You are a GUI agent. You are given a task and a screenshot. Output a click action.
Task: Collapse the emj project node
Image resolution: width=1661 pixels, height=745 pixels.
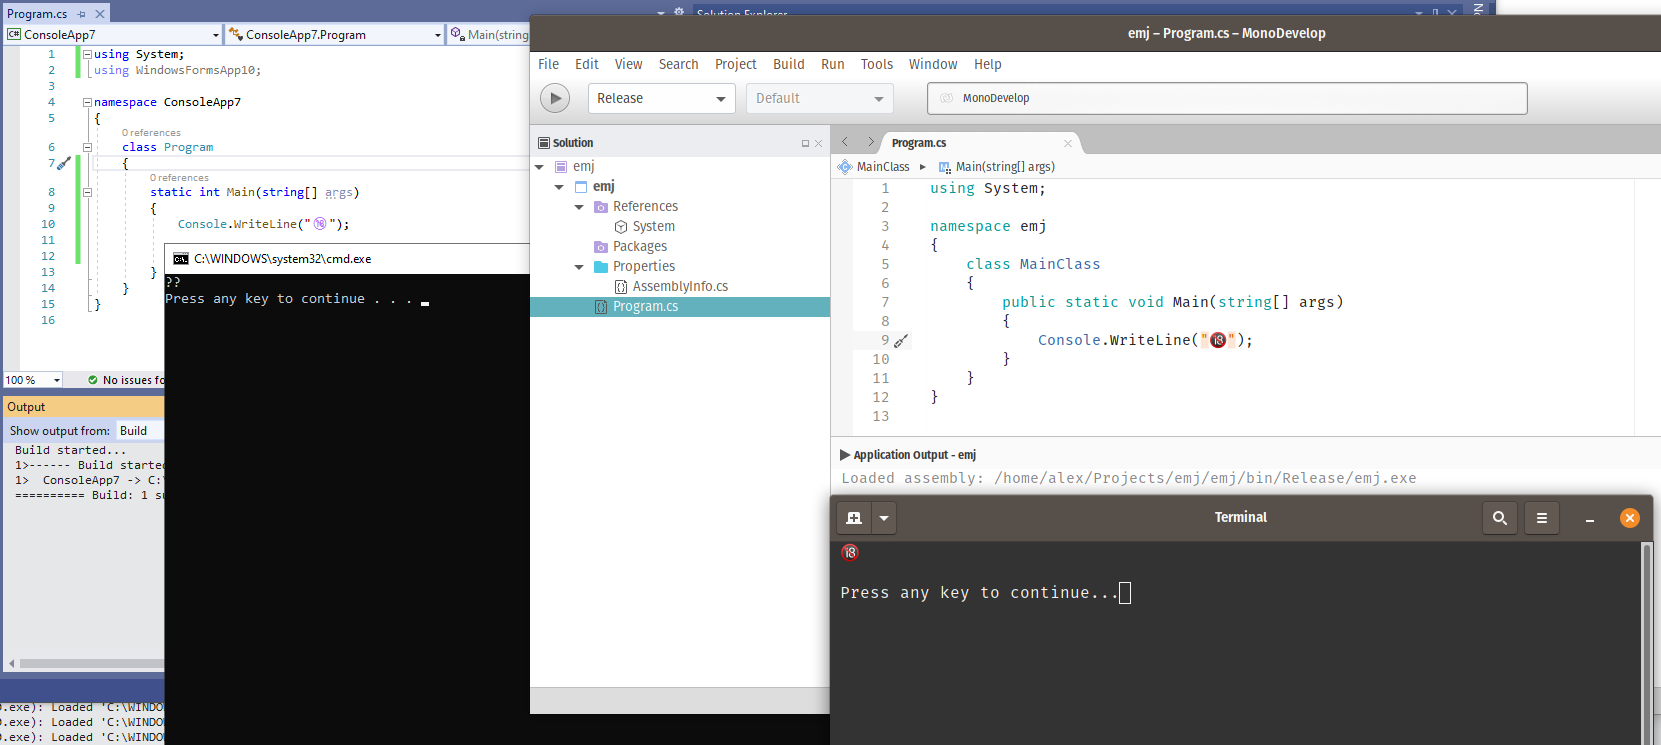[559, 187]
